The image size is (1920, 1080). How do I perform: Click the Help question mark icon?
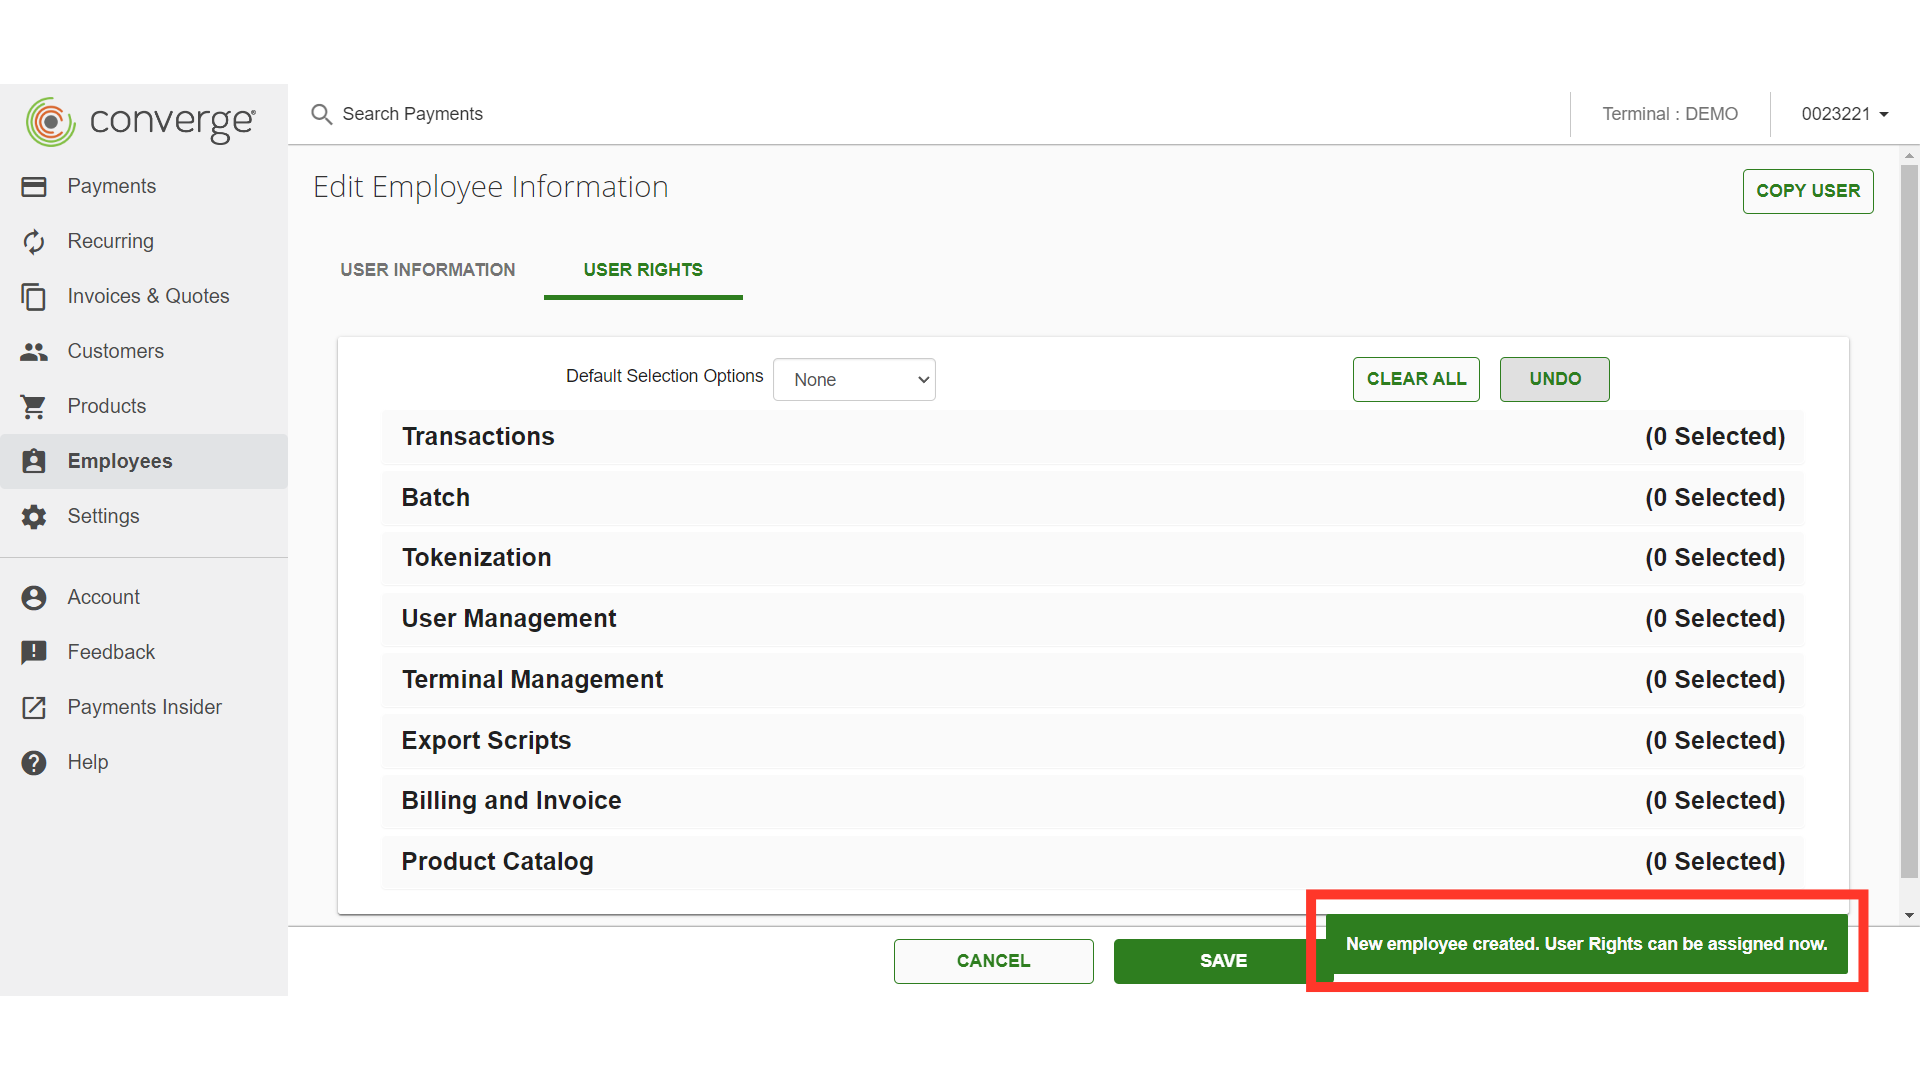click(x=34, y=763)
